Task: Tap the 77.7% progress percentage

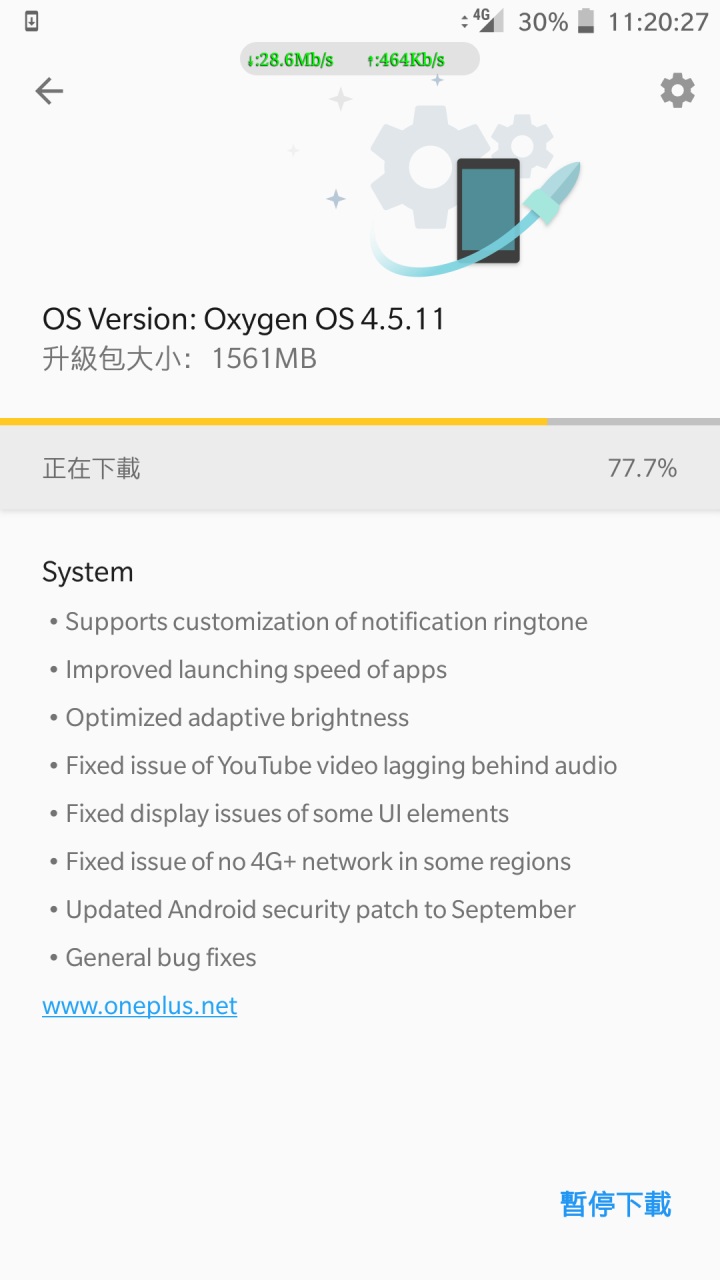Action: pyautogui.click(x=642, y=468)
